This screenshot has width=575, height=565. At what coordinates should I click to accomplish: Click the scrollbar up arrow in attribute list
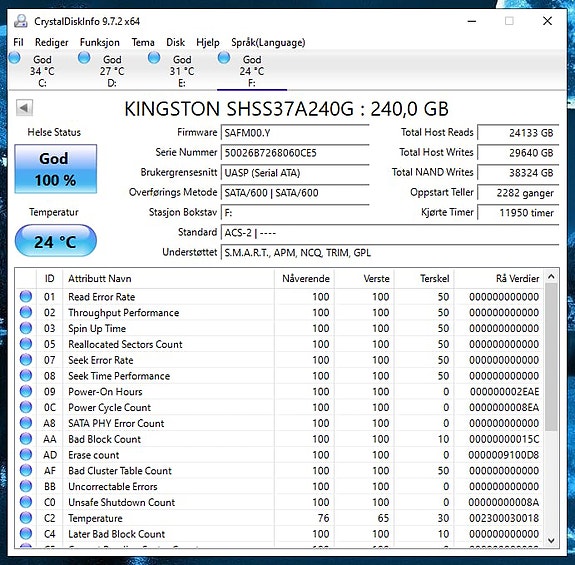click(x=551, y=277)
